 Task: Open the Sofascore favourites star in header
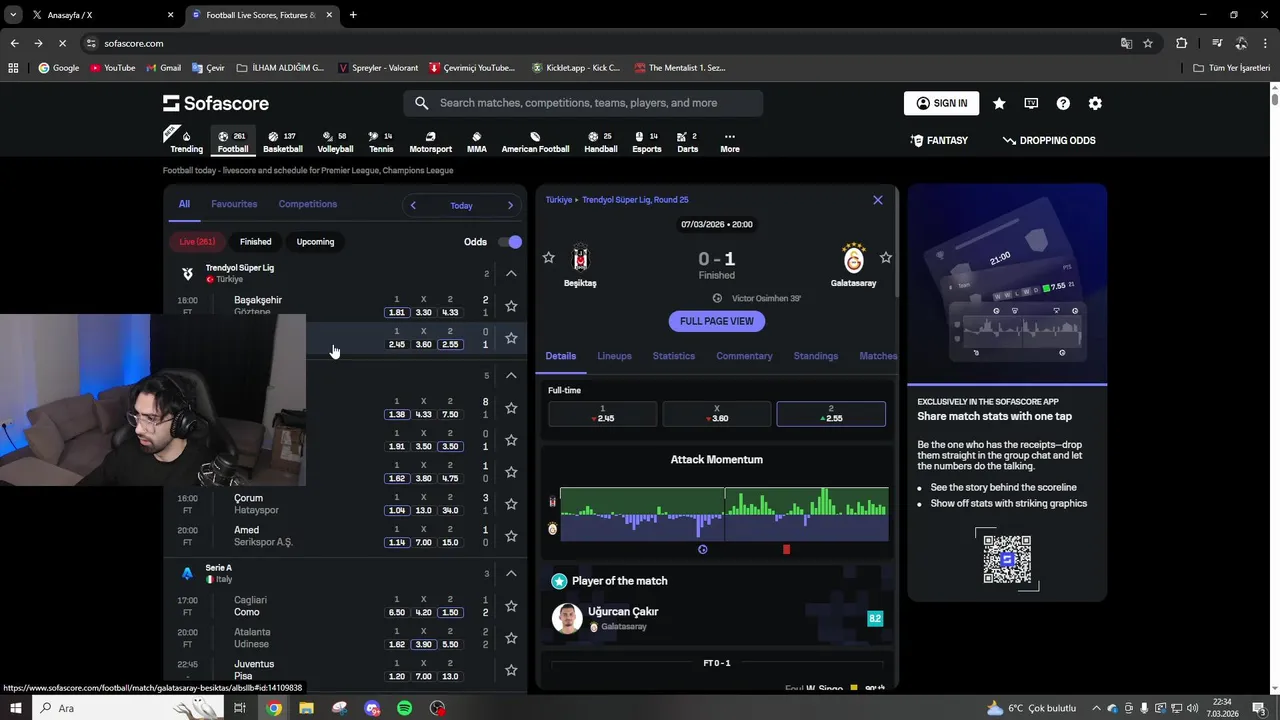click(x=999, y=103)
